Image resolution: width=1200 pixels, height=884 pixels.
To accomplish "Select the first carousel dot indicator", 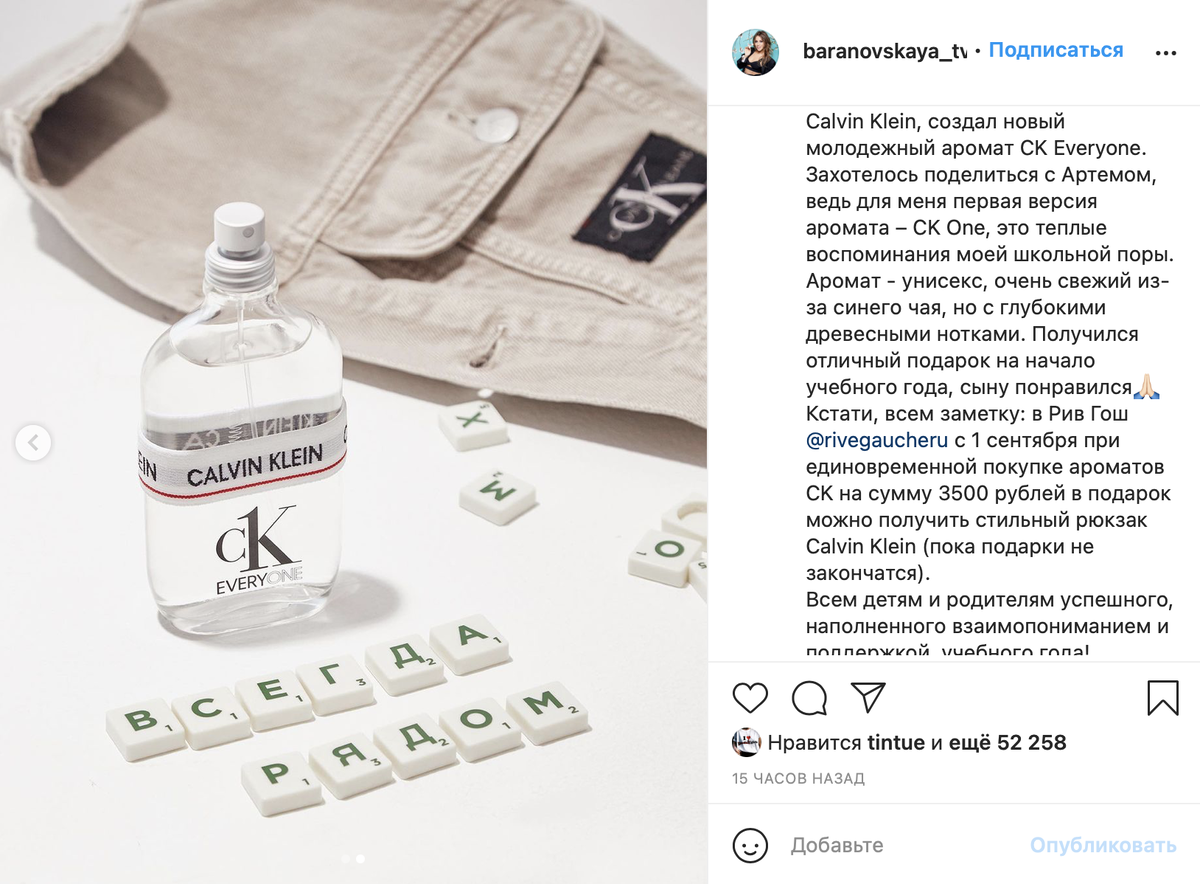I will 346,858.
